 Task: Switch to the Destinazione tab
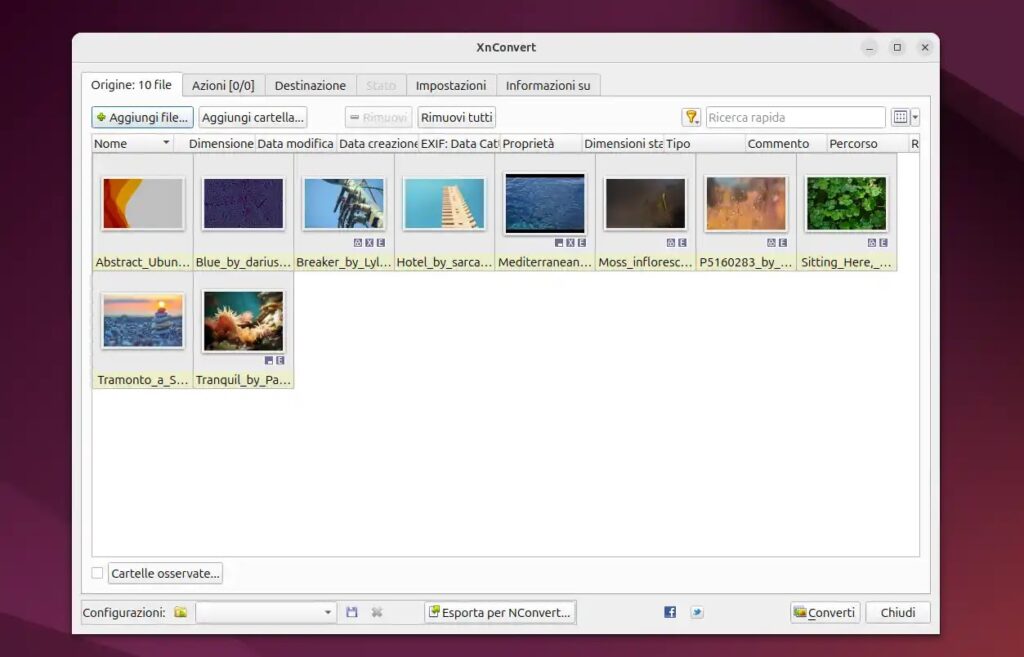pyautogui.click(x=310, y=85)
